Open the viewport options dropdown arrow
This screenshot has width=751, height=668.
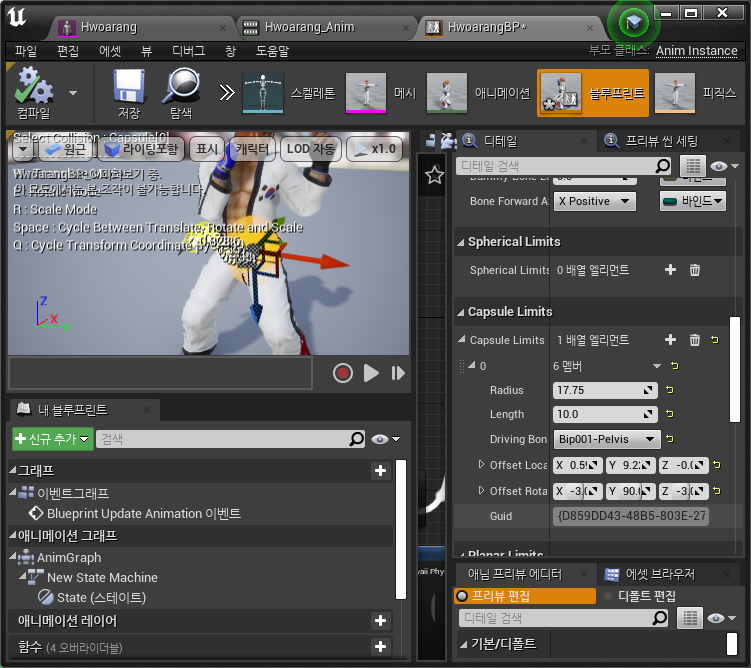pyautogui.click(x=23, y=150)
